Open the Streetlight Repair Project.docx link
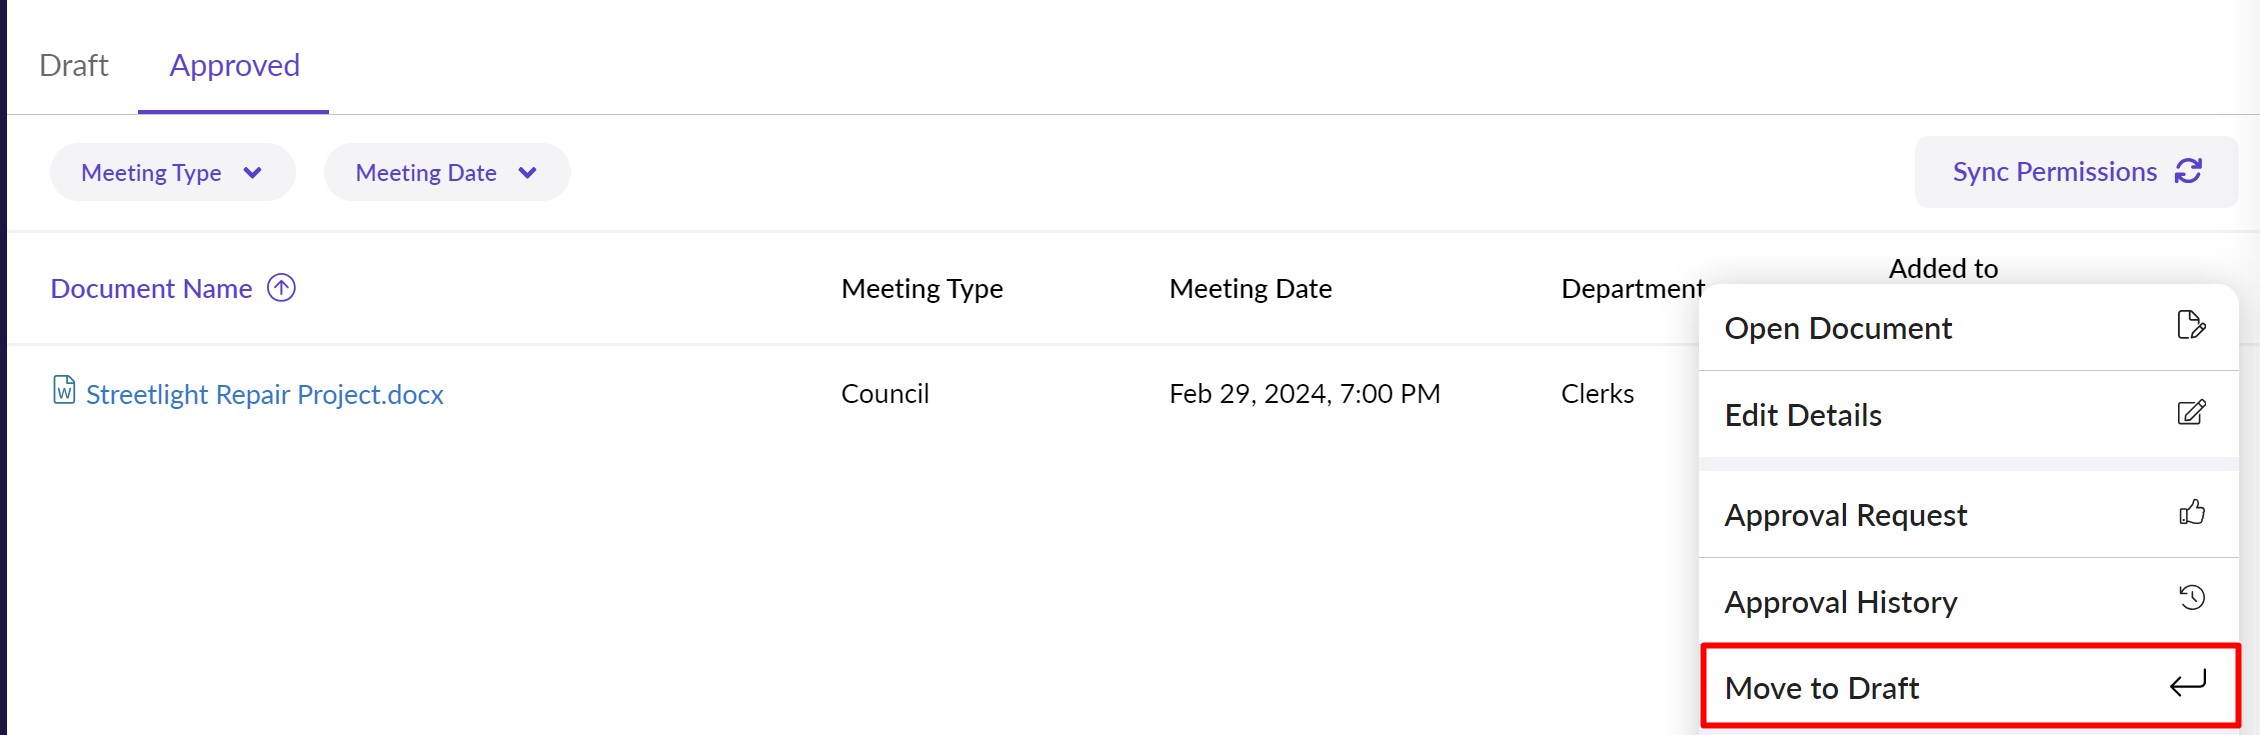This screenshot has height=735, width=2260. click(265, 395)
